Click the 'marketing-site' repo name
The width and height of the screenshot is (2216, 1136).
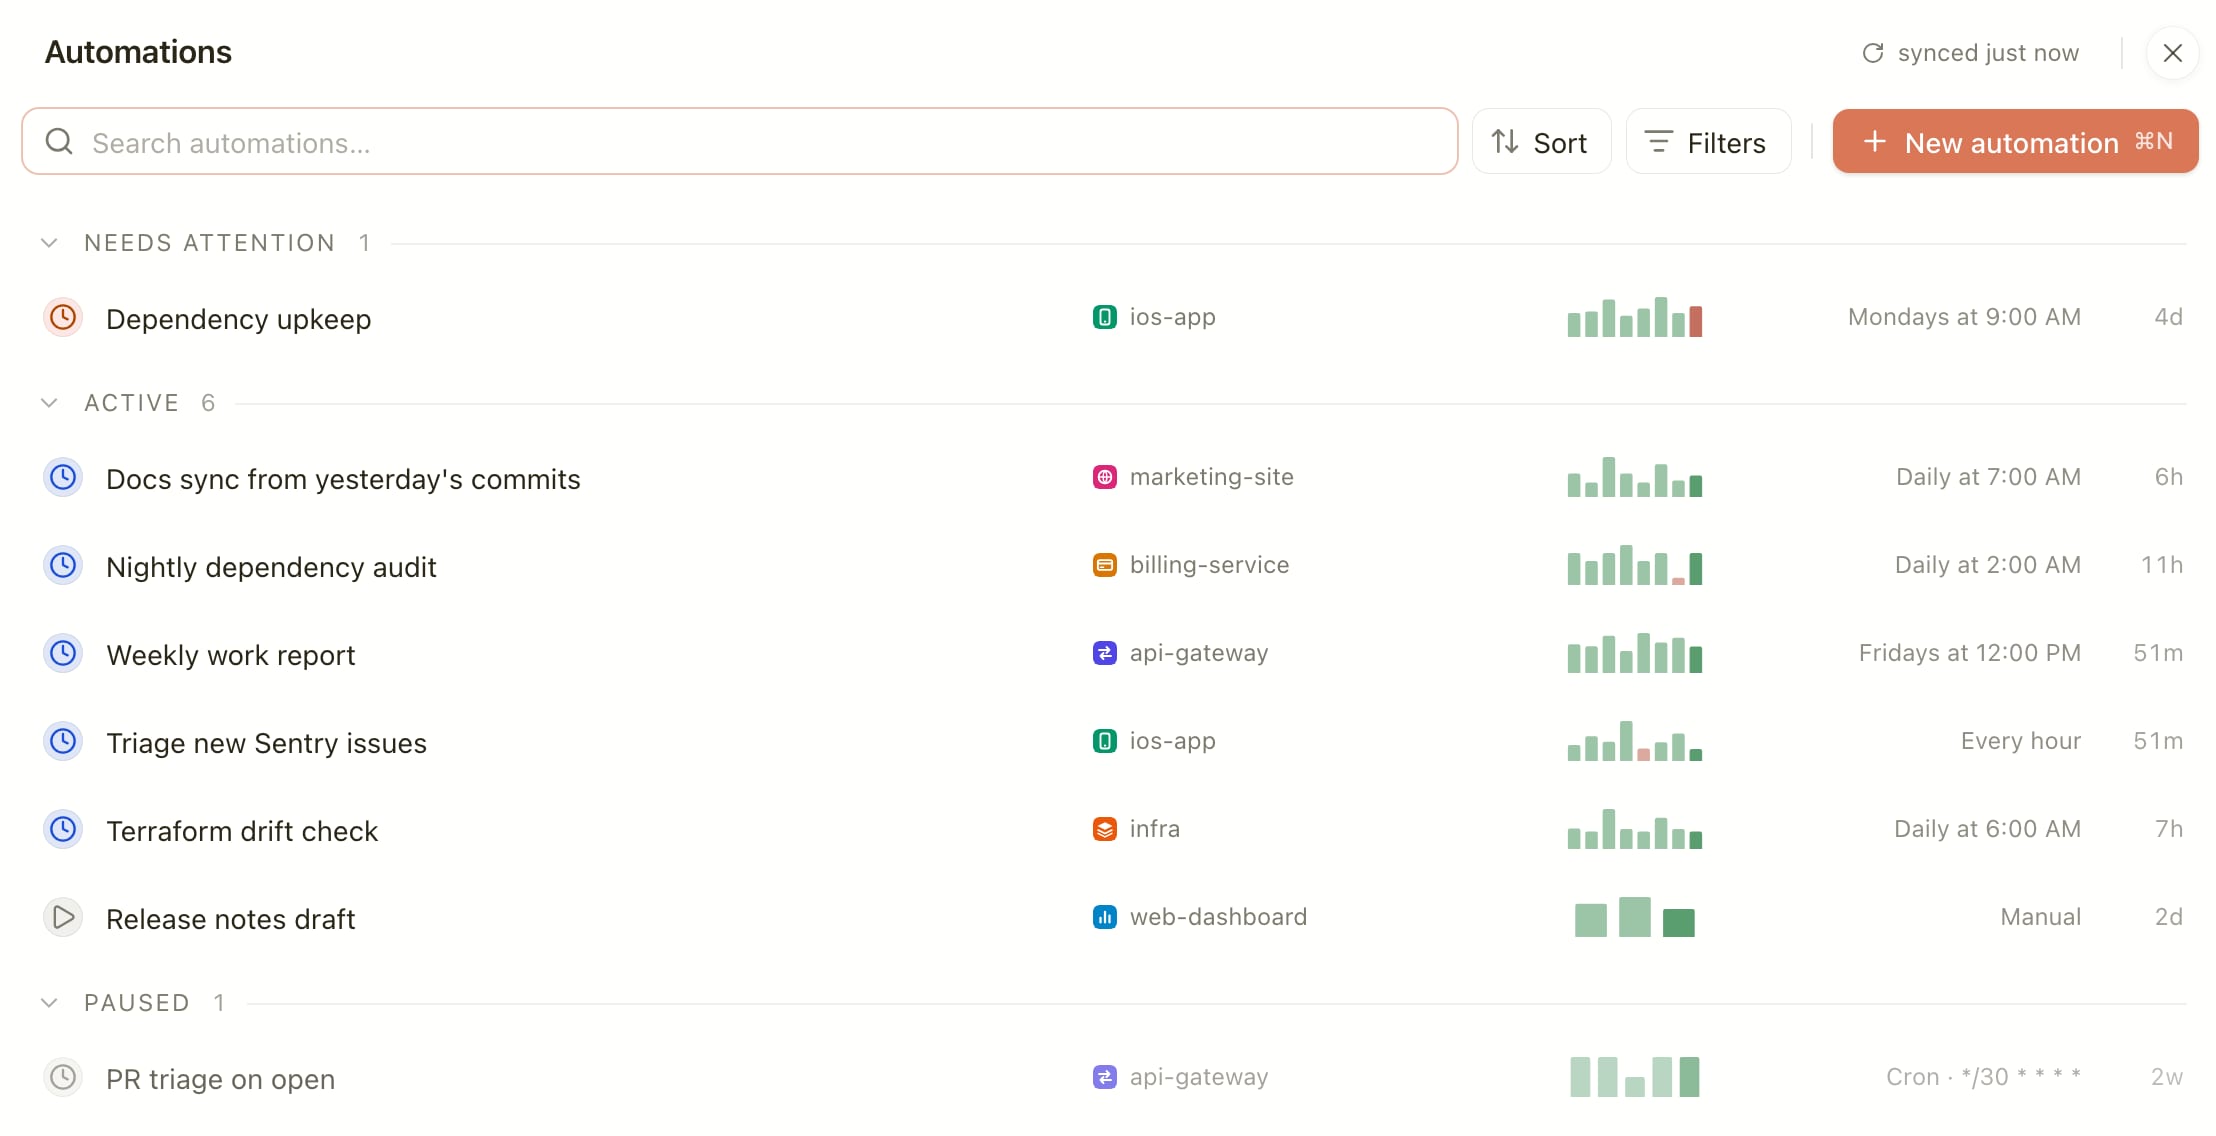(x=1211, y=477)
